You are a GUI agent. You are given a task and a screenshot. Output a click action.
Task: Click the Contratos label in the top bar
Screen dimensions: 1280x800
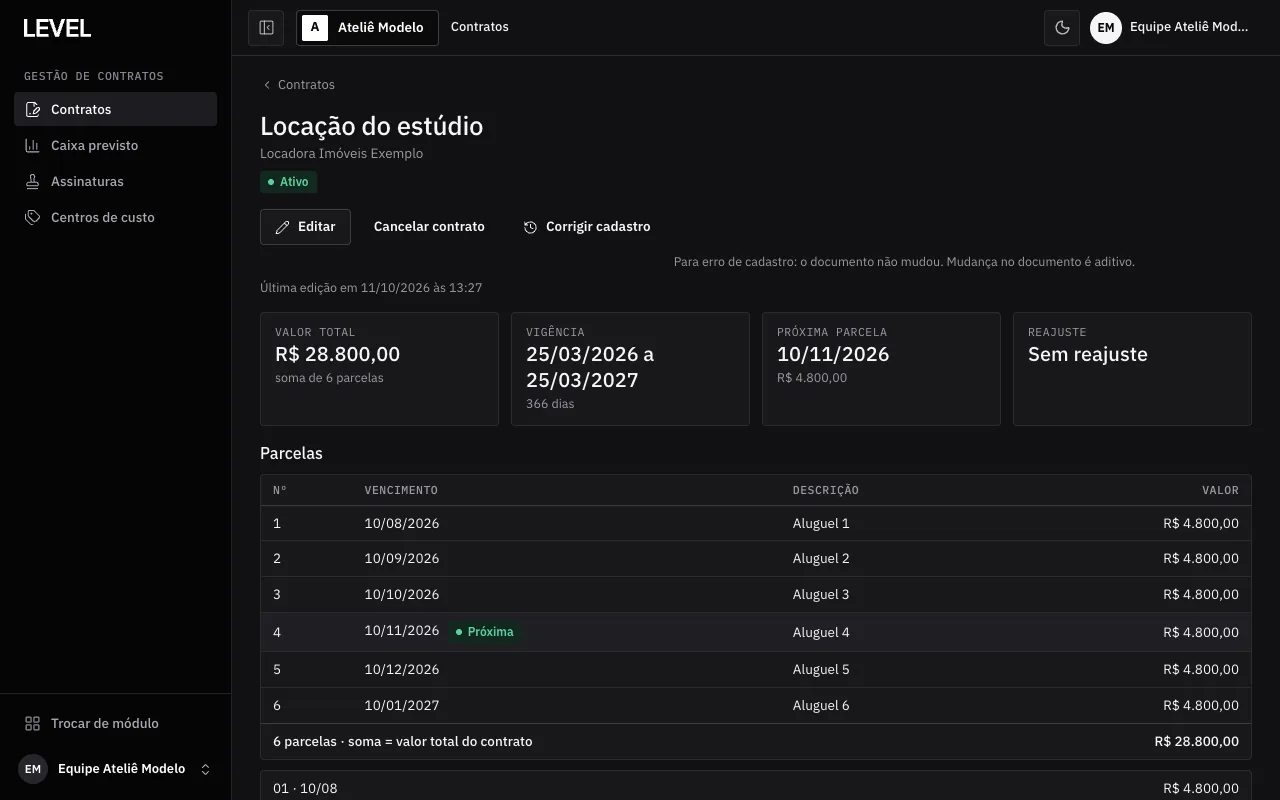(480, 27)
